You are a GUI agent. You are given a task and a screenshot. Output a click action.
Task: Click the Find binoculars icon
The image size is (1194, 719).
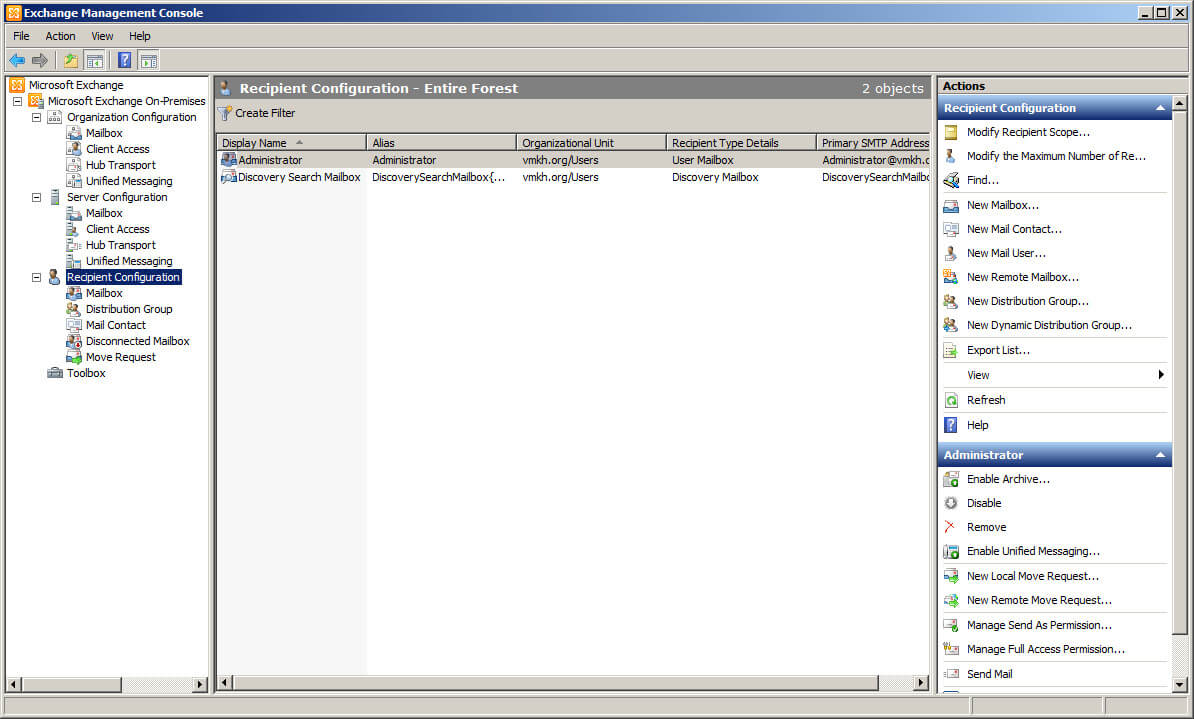[x=950, y=181]
